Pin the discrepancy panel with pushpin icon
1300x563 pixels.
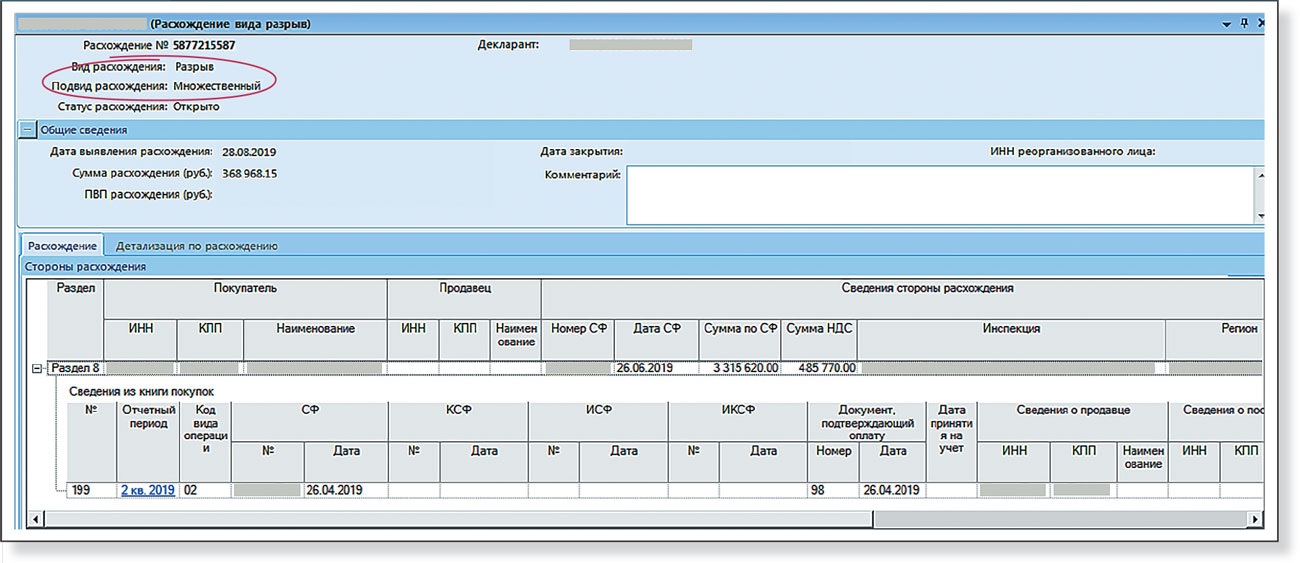pyautogui.click(x=1244, y=24)
